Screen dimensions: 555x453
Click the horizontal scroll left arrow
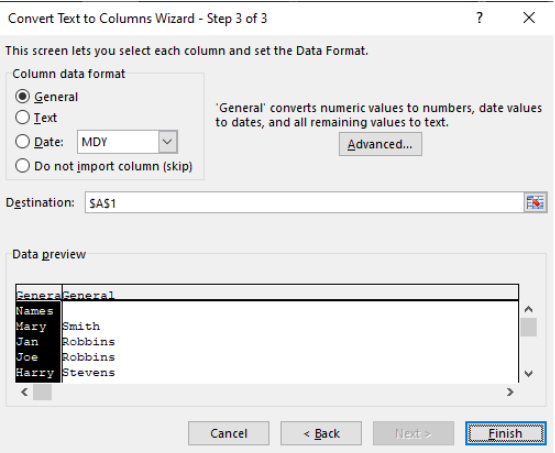[24, 392]
